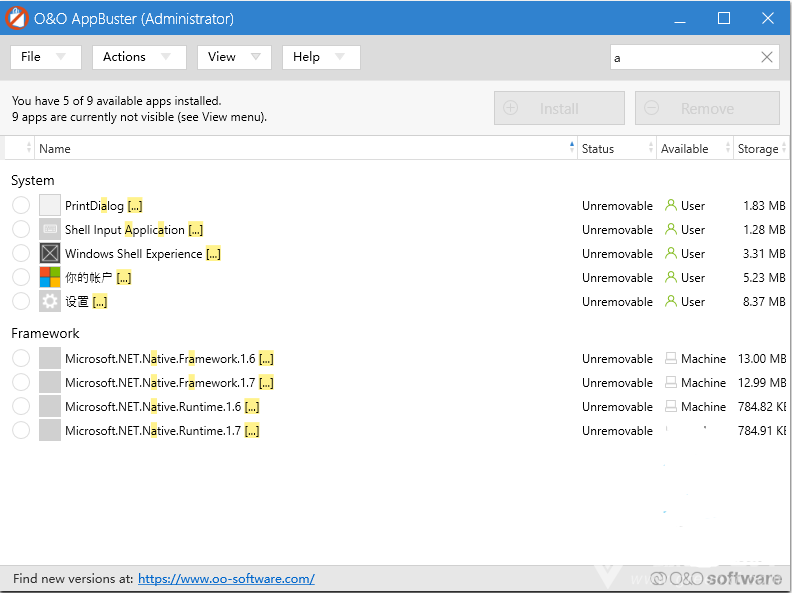
Task: Select the Windows Shell Experience radio button
Action: click(x=21, y=254)
